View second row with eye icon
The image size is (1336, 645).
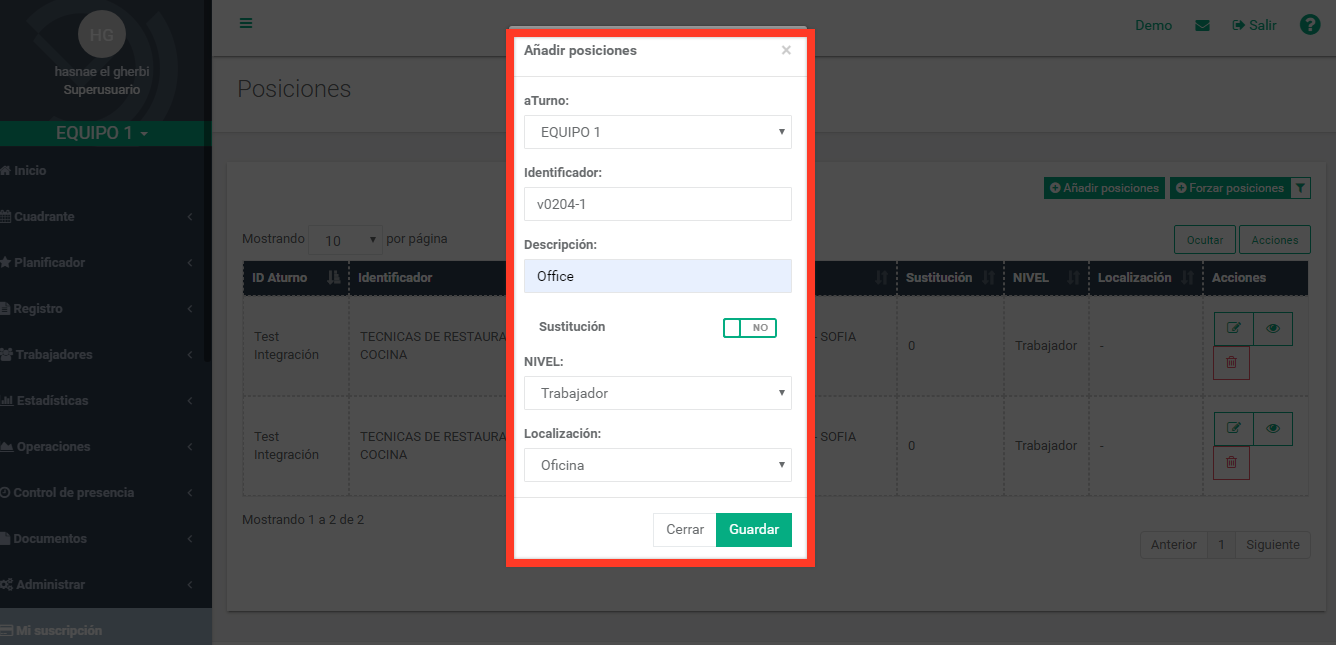tap(1273, 429)
